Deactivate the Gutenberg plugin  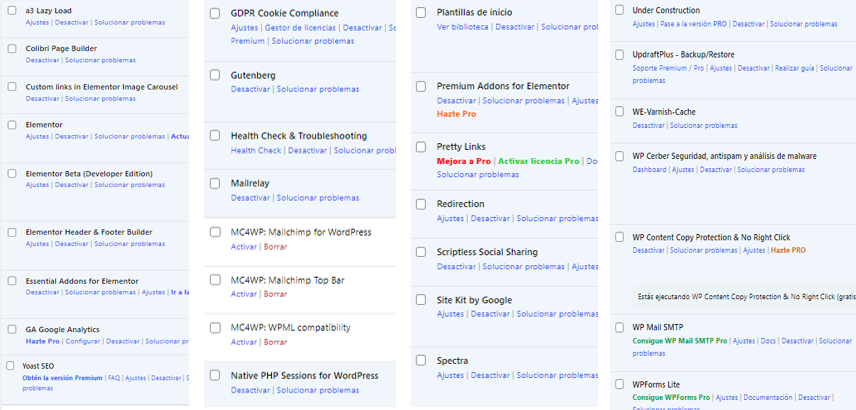[250, 89]
